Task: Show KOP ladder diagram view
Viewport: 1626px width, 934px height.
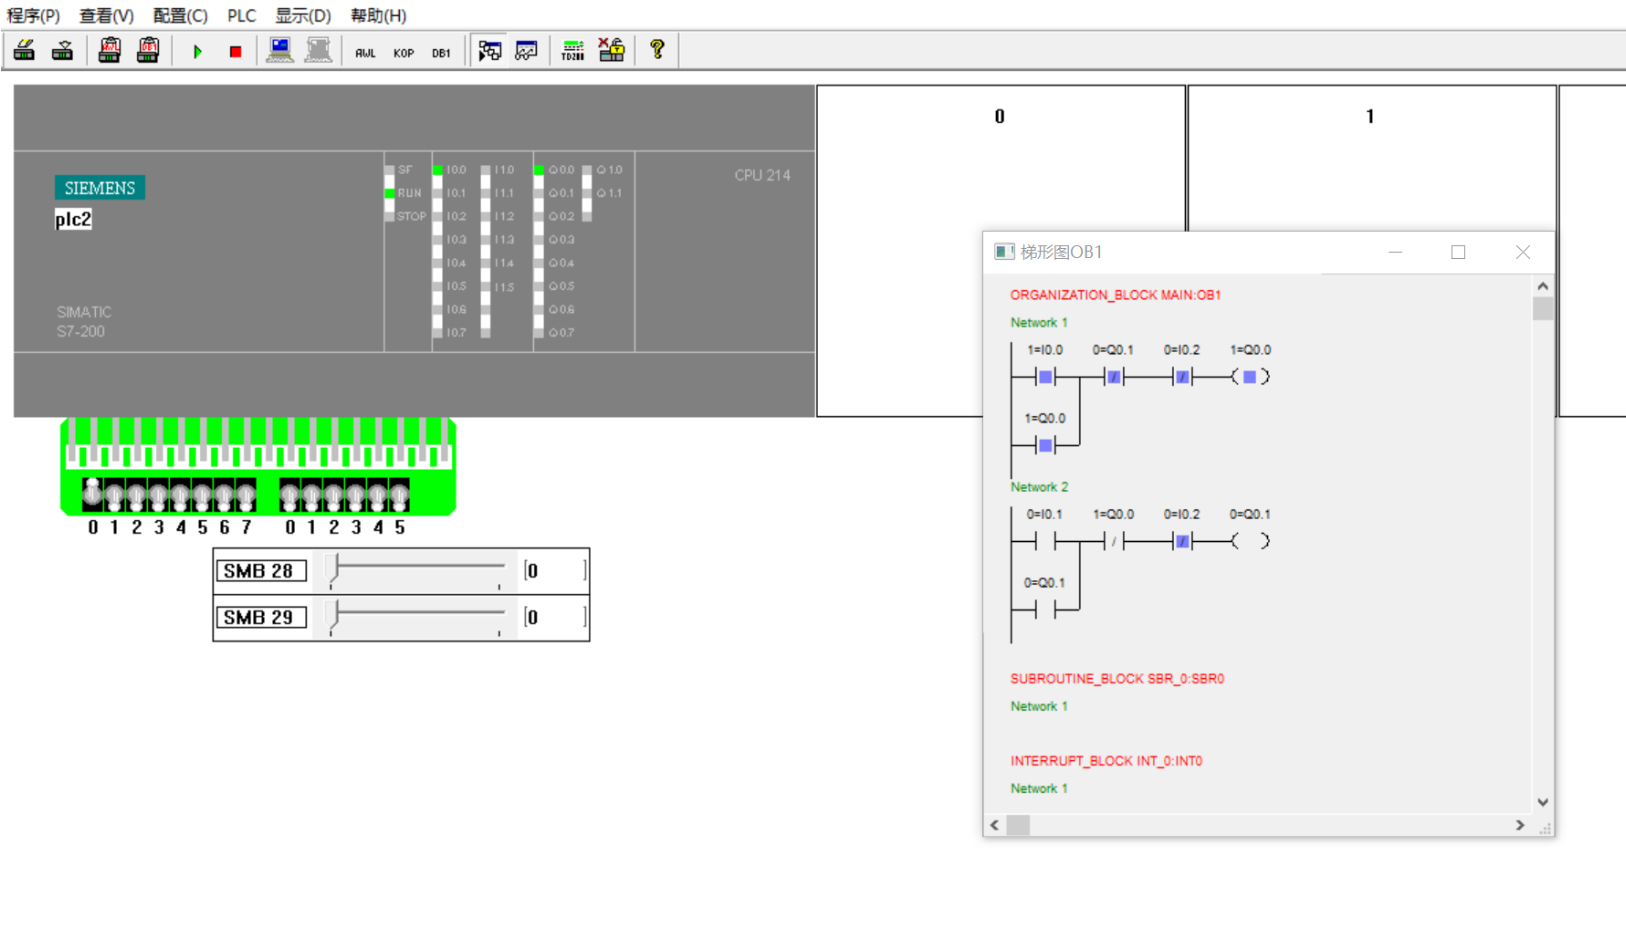Action: click(403, 52)
